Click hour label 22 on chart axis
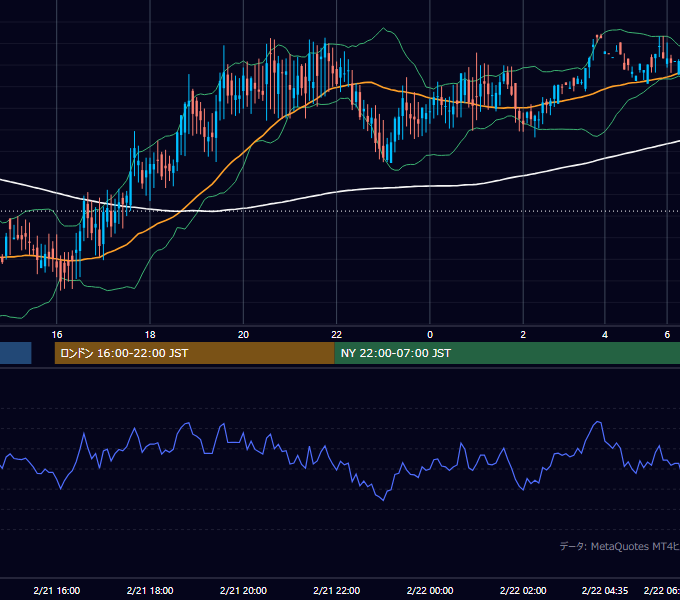The width and height of the screenshot is (680, 600). click(337, 335)
